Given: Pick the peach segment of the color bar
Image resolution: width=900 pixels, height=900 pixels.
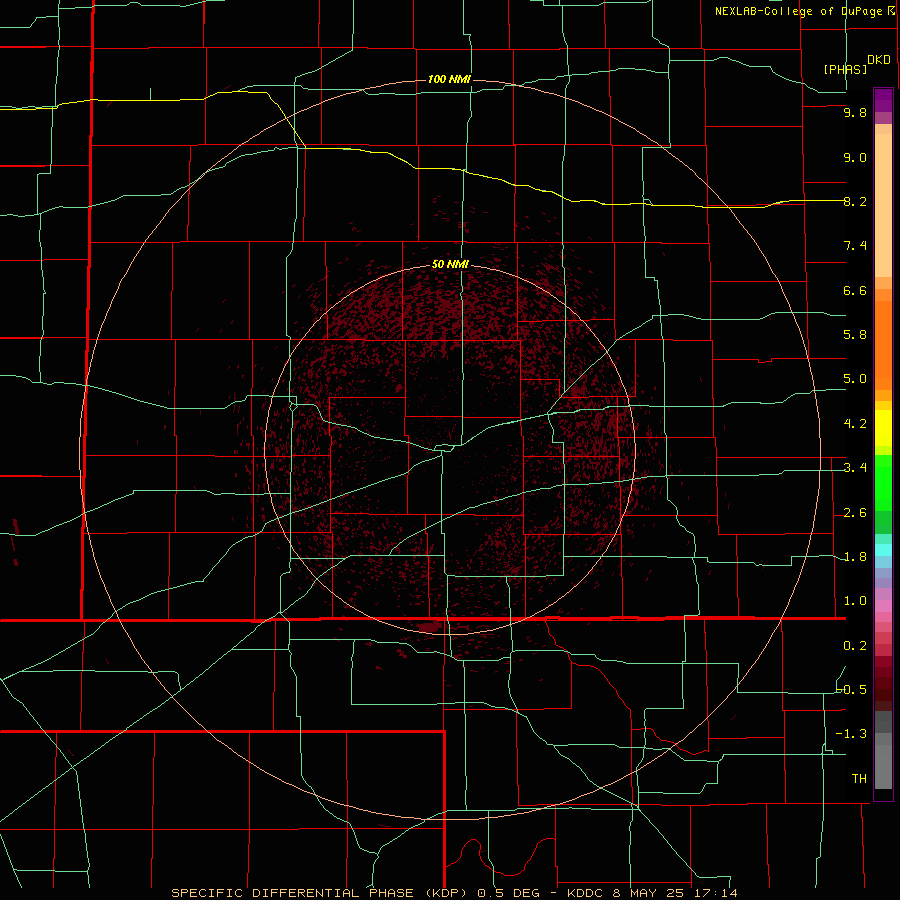Looking at the screenshot, I should [883, 205].
